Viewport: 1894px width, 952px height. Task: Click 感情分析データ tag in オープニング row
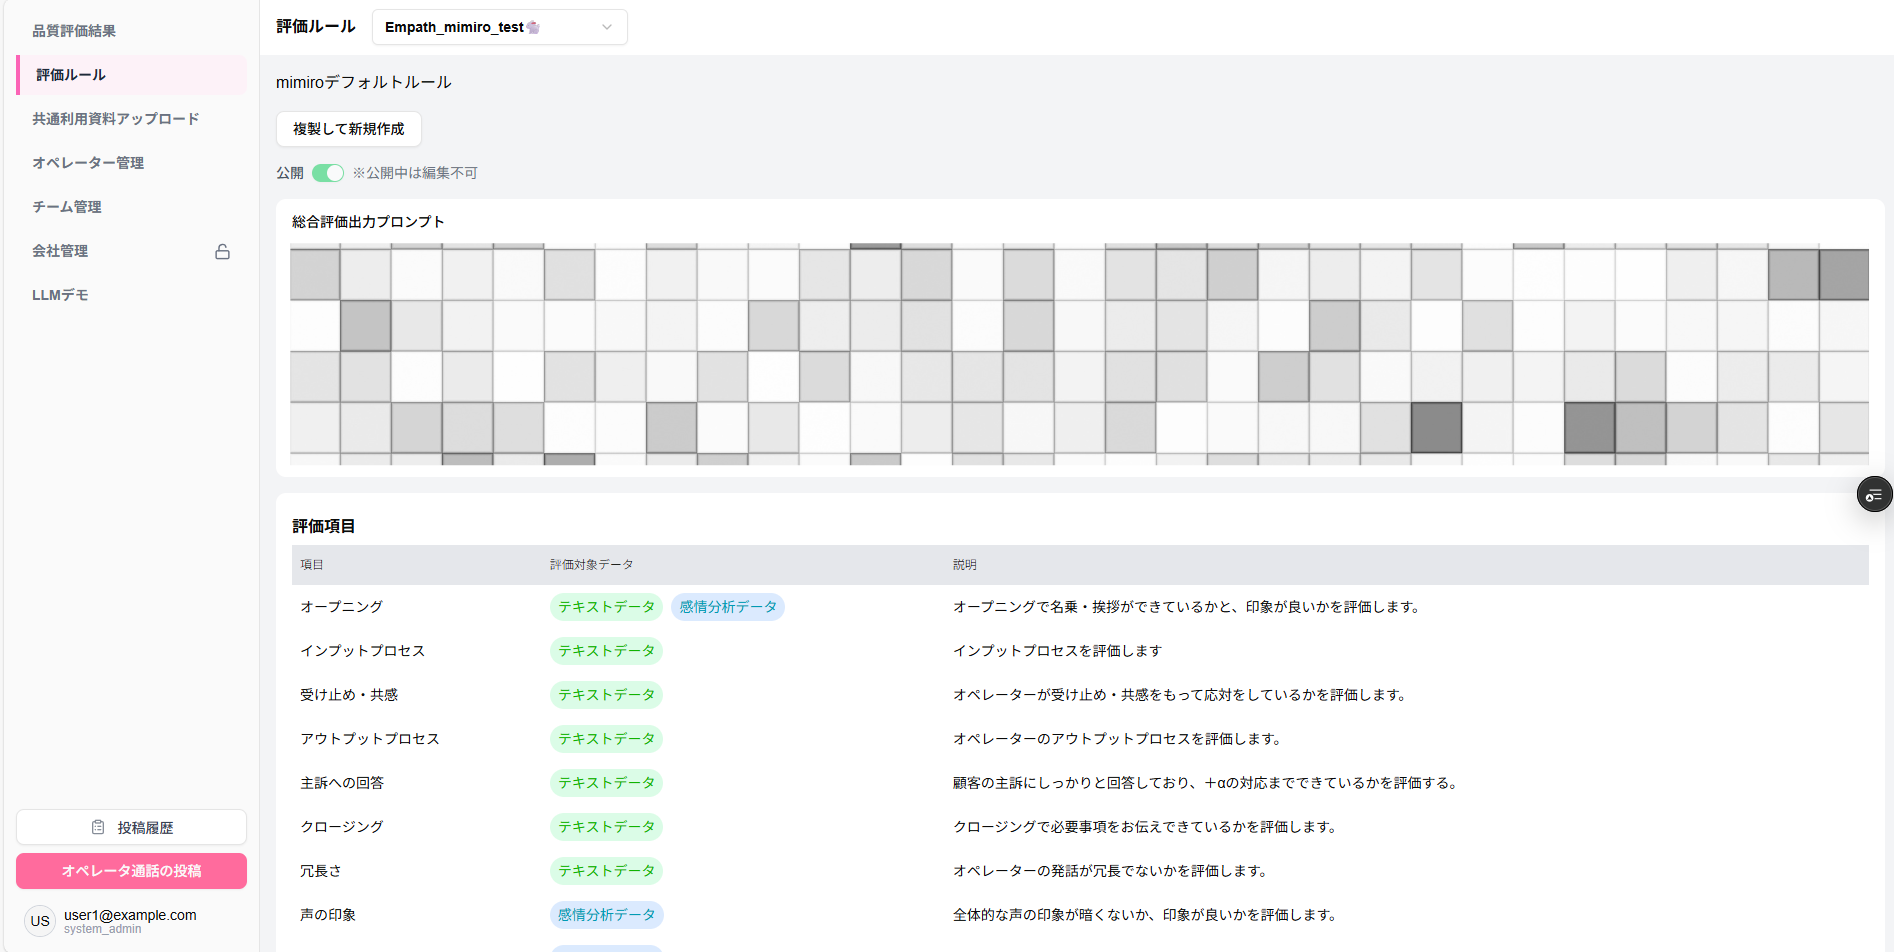(x=727, y=607)
